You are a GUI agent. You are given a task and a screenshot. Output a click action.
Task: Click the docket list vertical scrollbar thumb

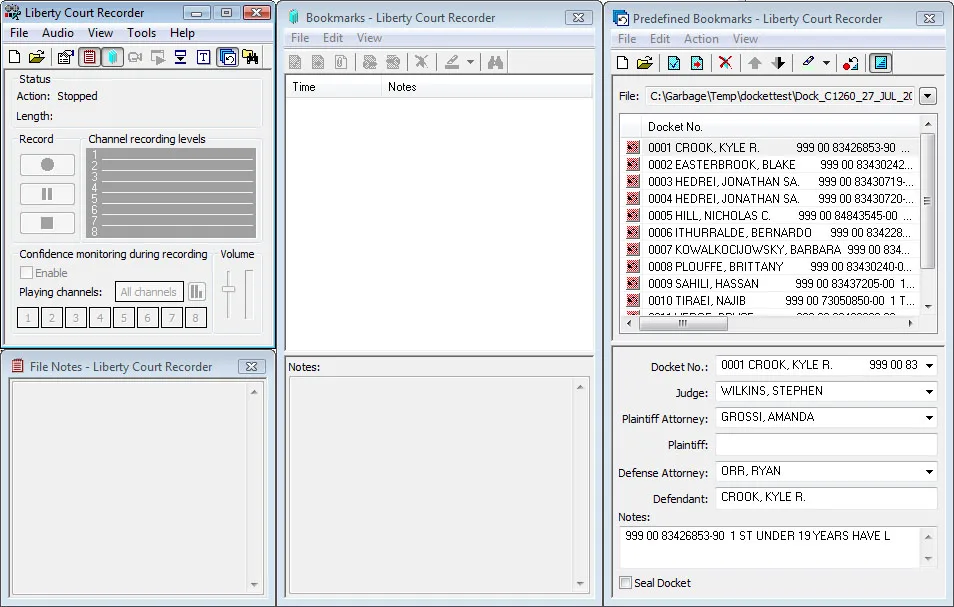pyautogui.click(x=927, y=200)
